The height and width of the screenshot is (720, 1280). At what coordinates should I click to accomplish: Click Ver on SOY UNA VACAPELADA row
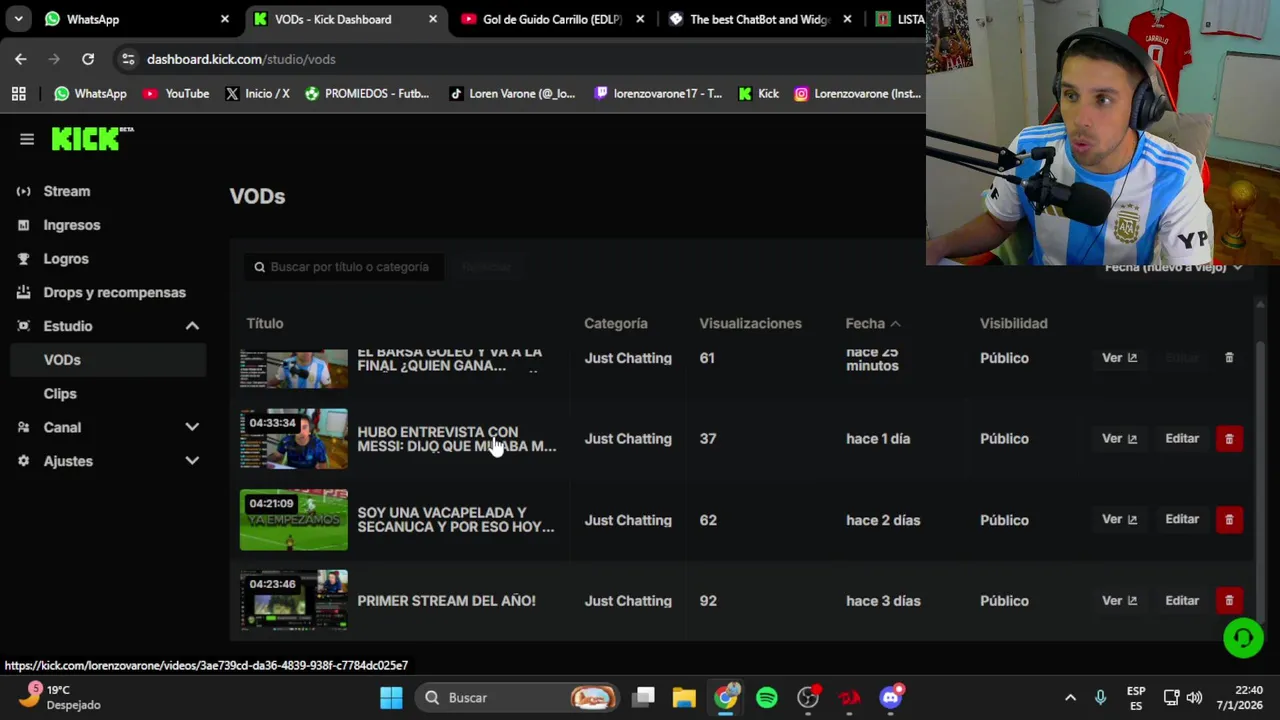(x=1119, y=519)
